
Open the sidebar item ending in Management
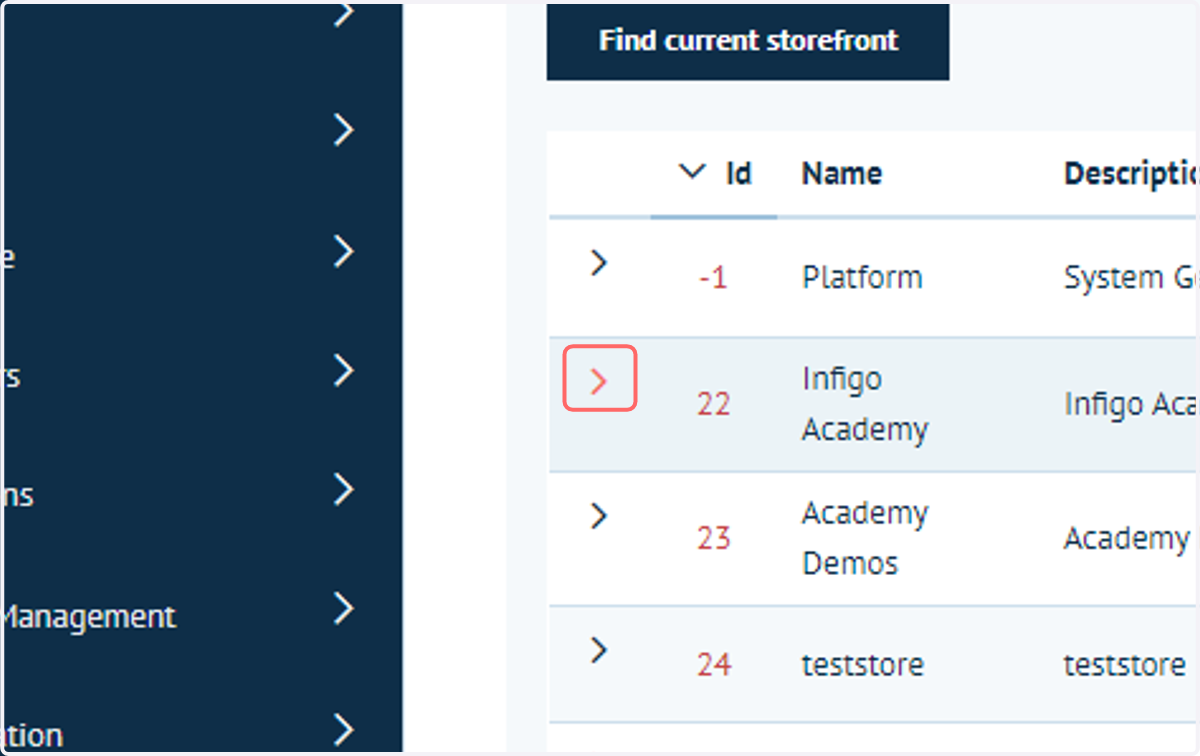pos(88,617)
